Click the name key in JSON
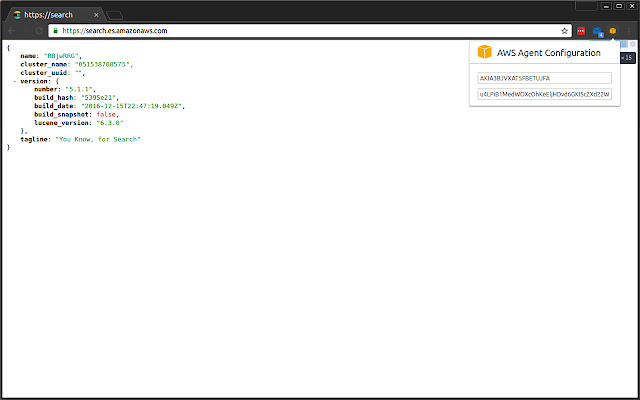The width and height of the screenshot is (640, 400). [x=29, y=56]
